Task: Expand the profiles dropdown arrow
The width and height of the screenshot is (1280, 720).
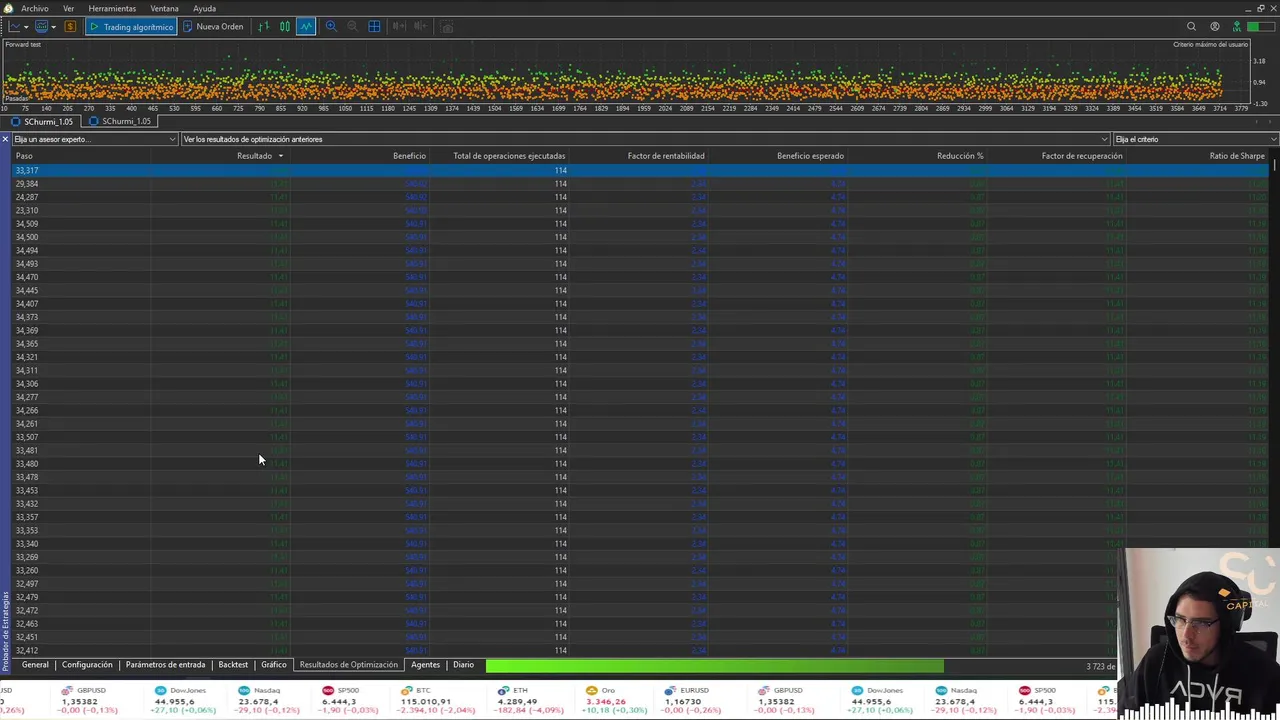Action: click(53, 26)
